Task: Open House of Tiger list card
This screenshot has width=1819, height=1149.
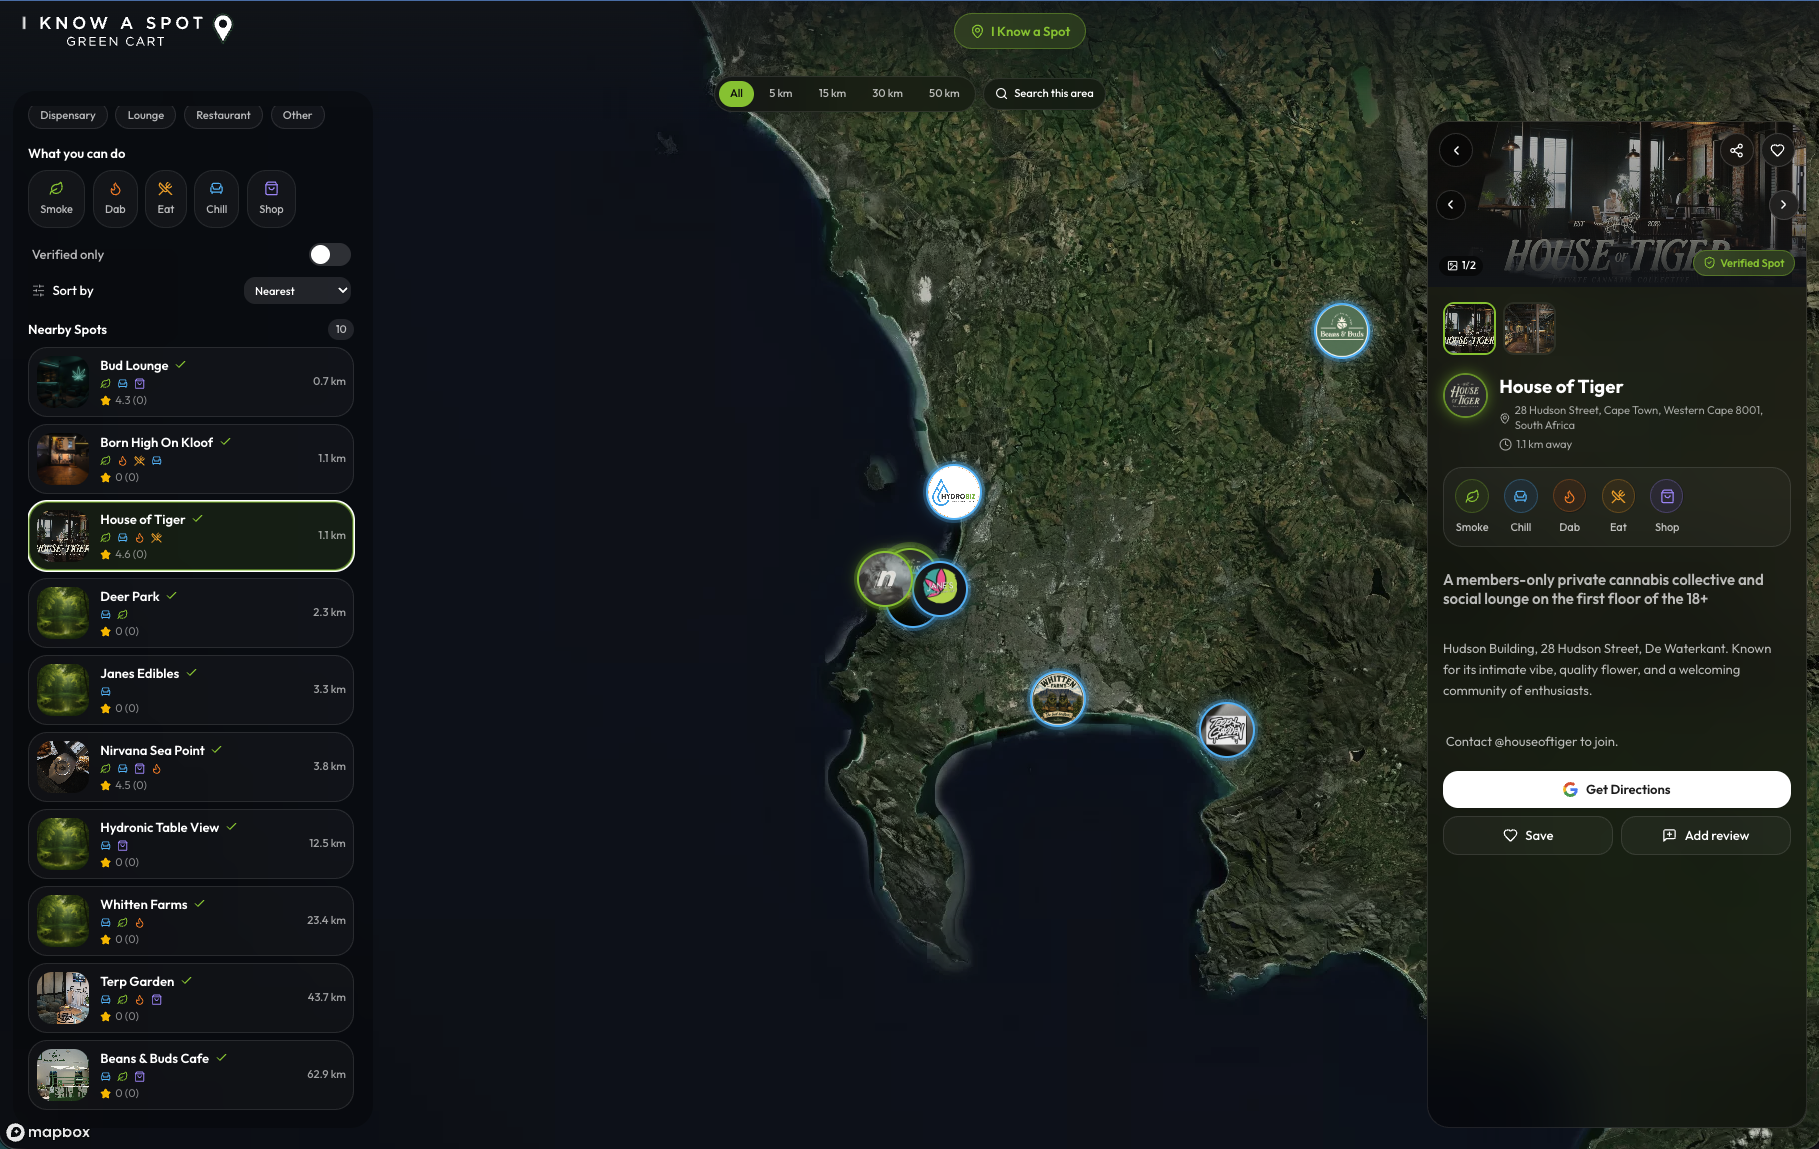Action: point(191,536)
